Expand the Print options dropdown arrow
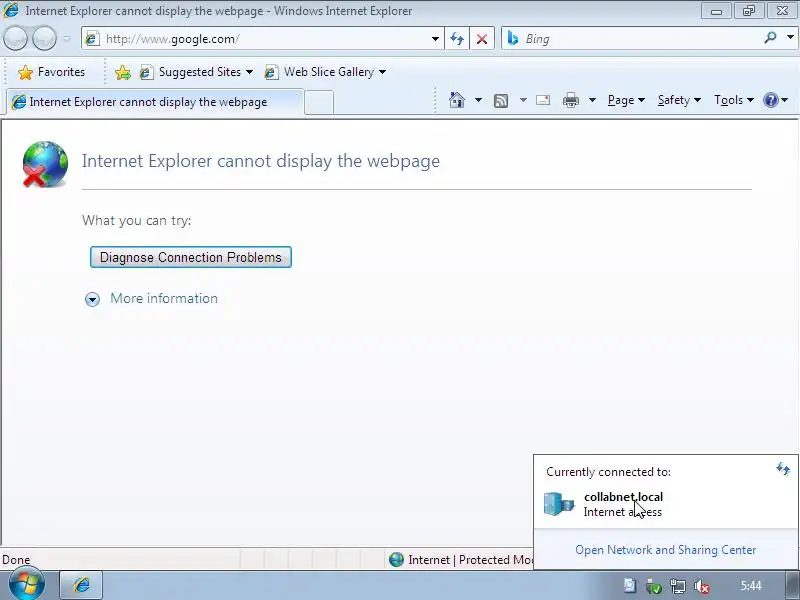 click(x=592, y=100)
